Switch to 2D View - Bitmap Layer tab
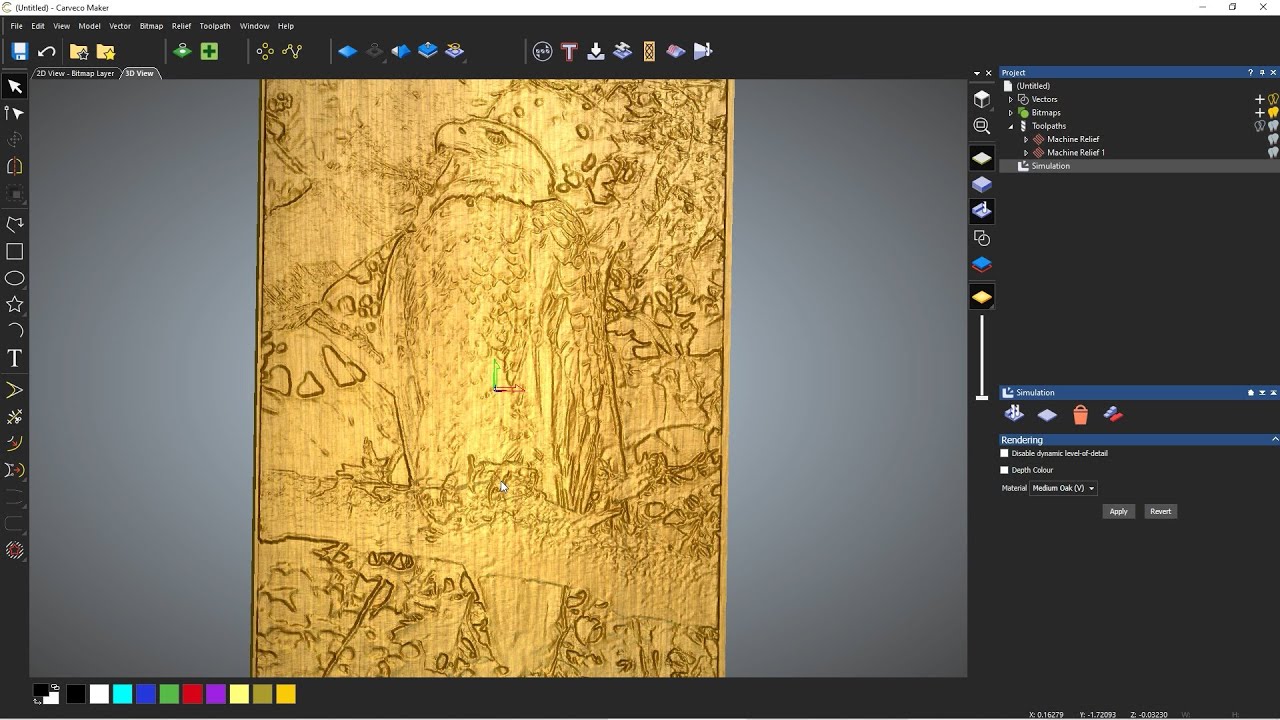This screenshot has width=1280, height=720. (76, 73)
